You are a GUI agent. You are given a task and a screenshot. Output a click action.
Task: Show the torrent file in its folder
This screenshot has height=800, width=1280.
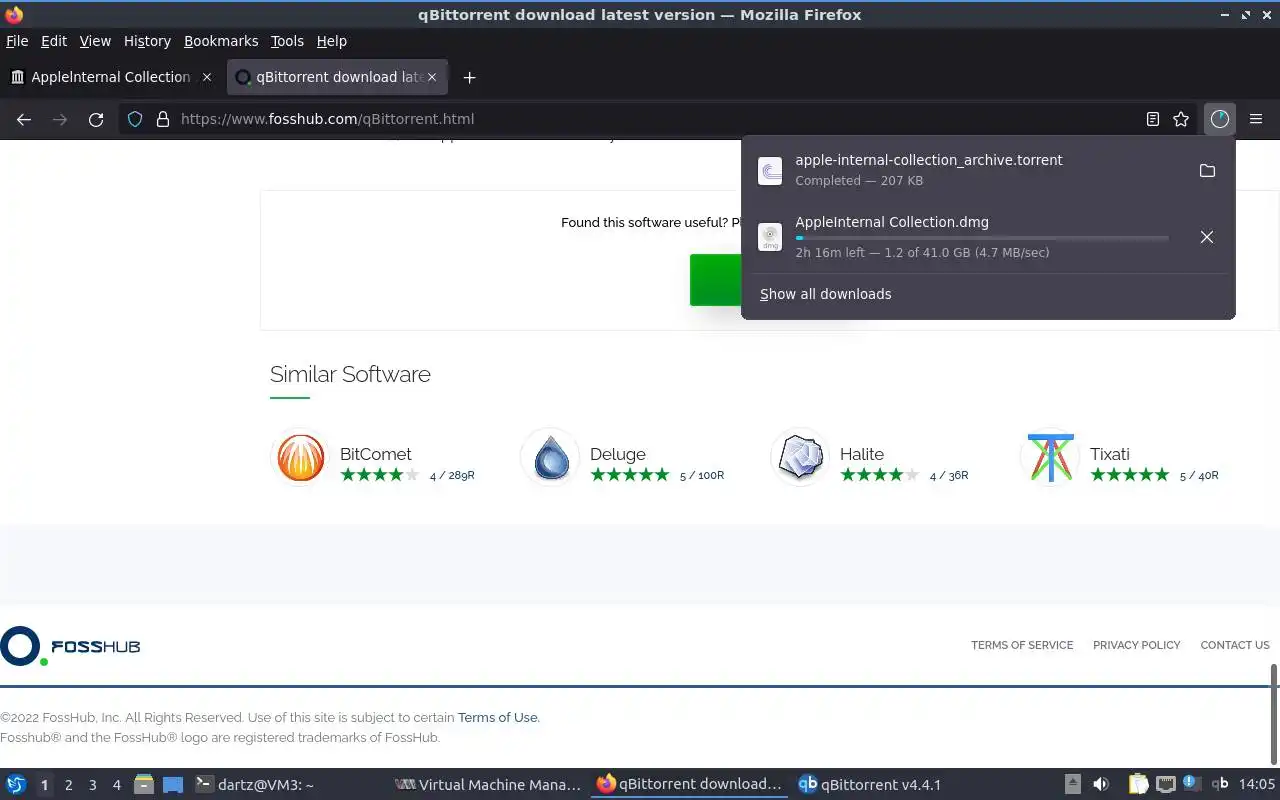(1207, 170)
